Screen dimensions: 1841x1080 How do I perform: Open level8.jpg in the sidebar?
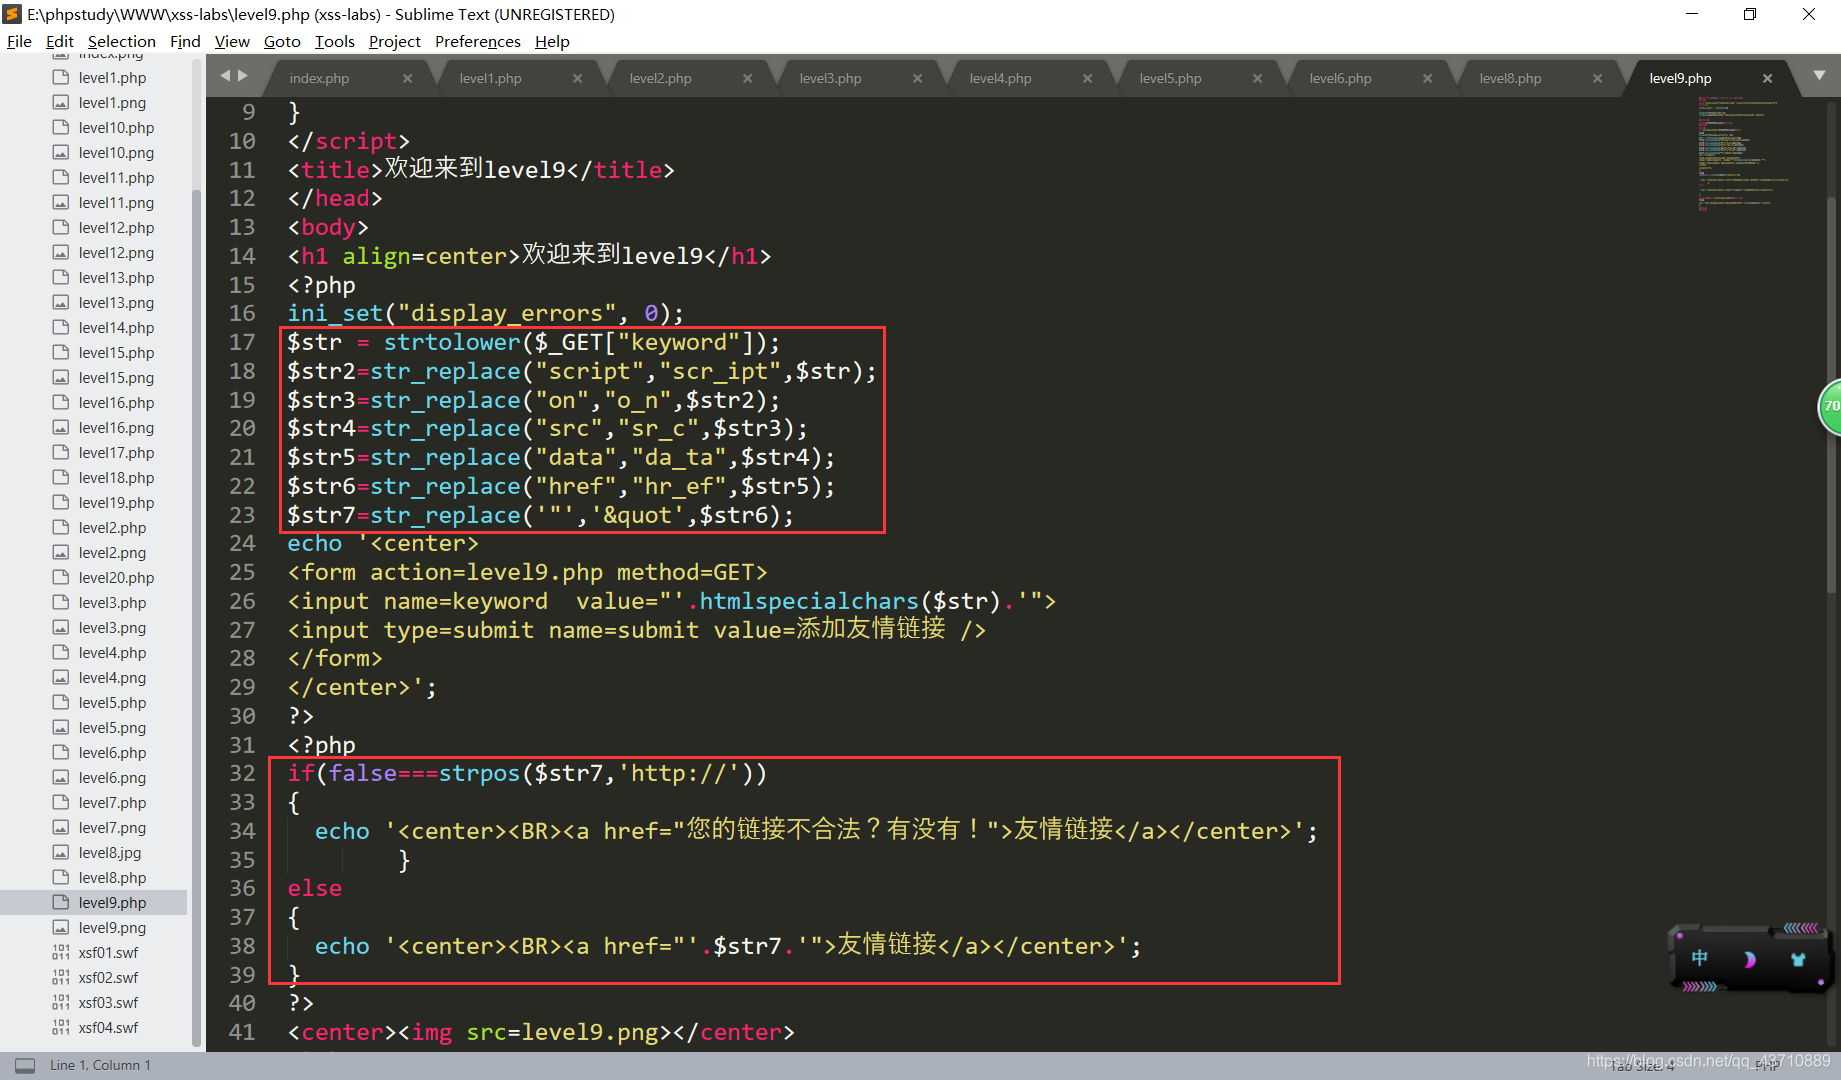pos(110,852)
